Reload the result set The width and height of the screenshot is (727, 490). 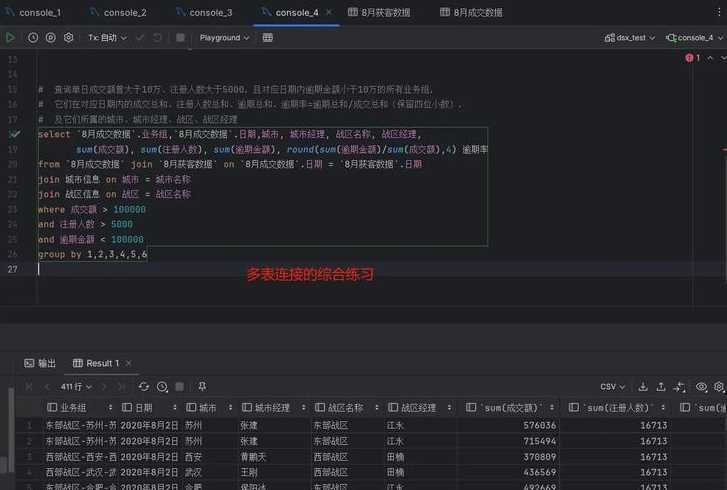144,386
